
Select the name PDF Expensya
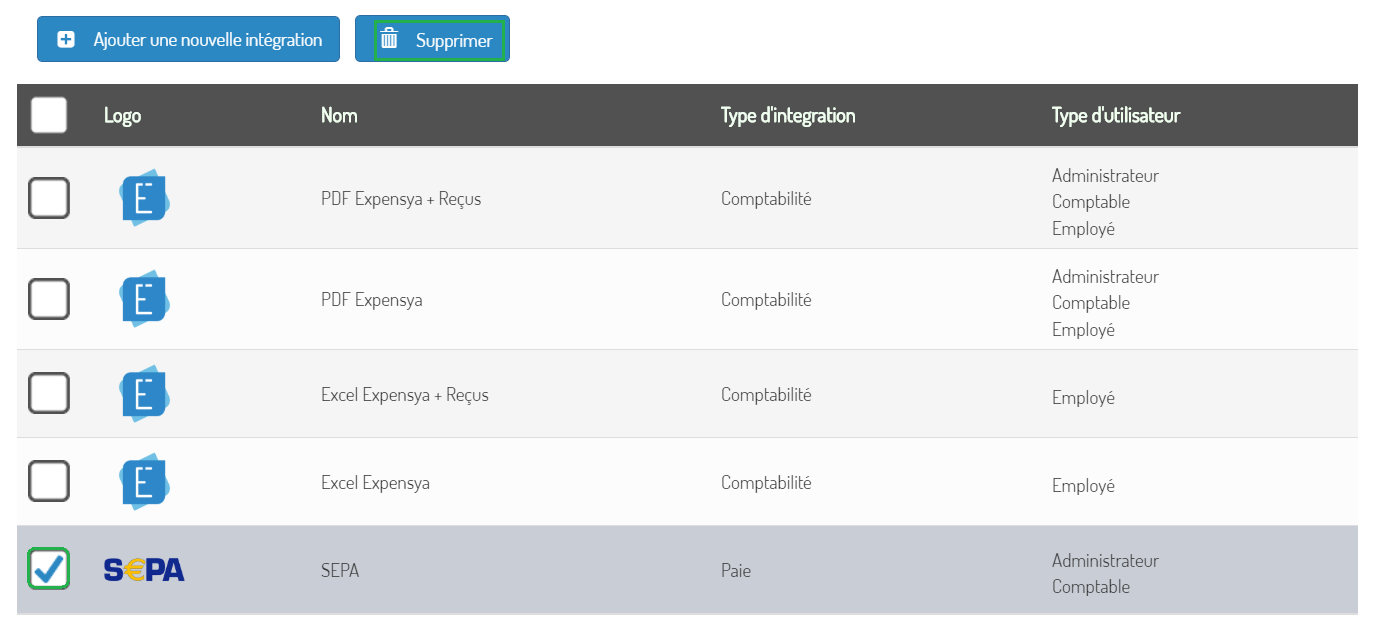[x=372, y=300]
